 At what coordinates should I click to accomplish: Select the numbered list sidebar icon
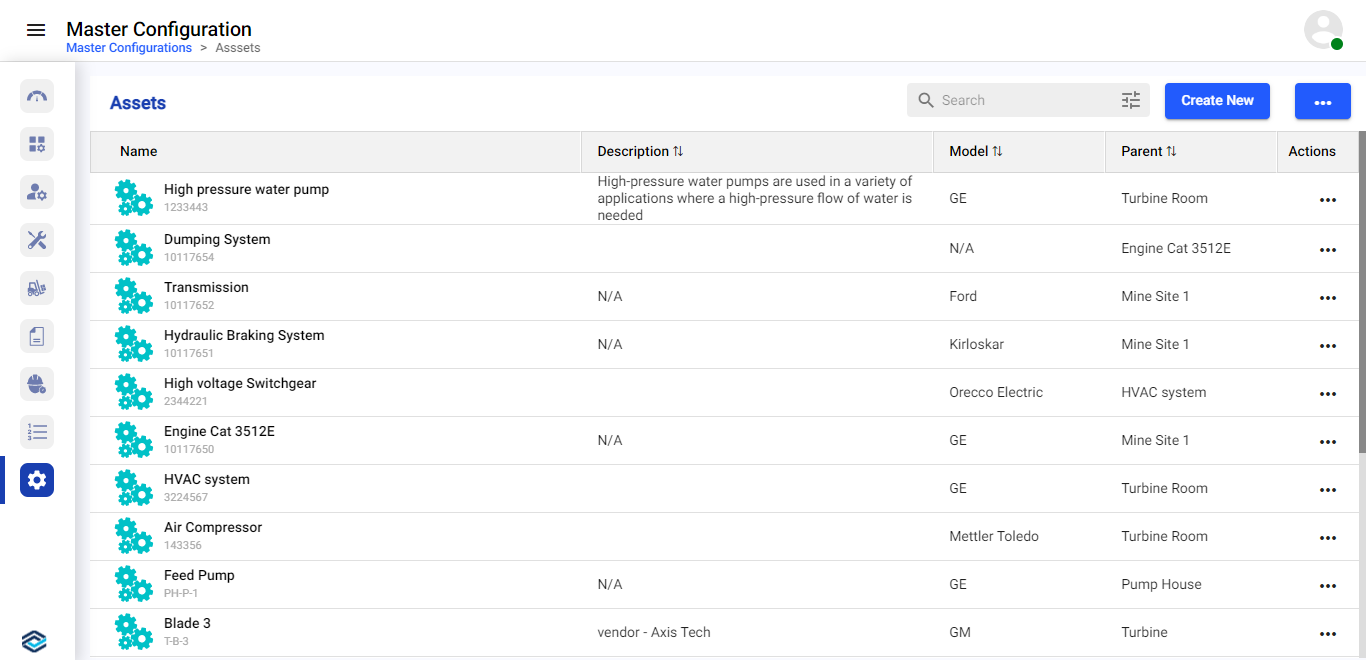37,432
